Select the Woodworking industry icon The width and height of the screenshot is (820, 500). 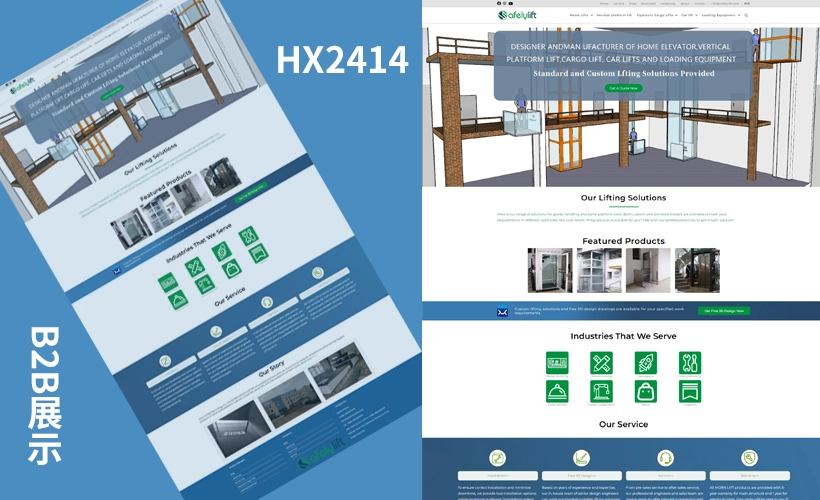tap(601, 362)
